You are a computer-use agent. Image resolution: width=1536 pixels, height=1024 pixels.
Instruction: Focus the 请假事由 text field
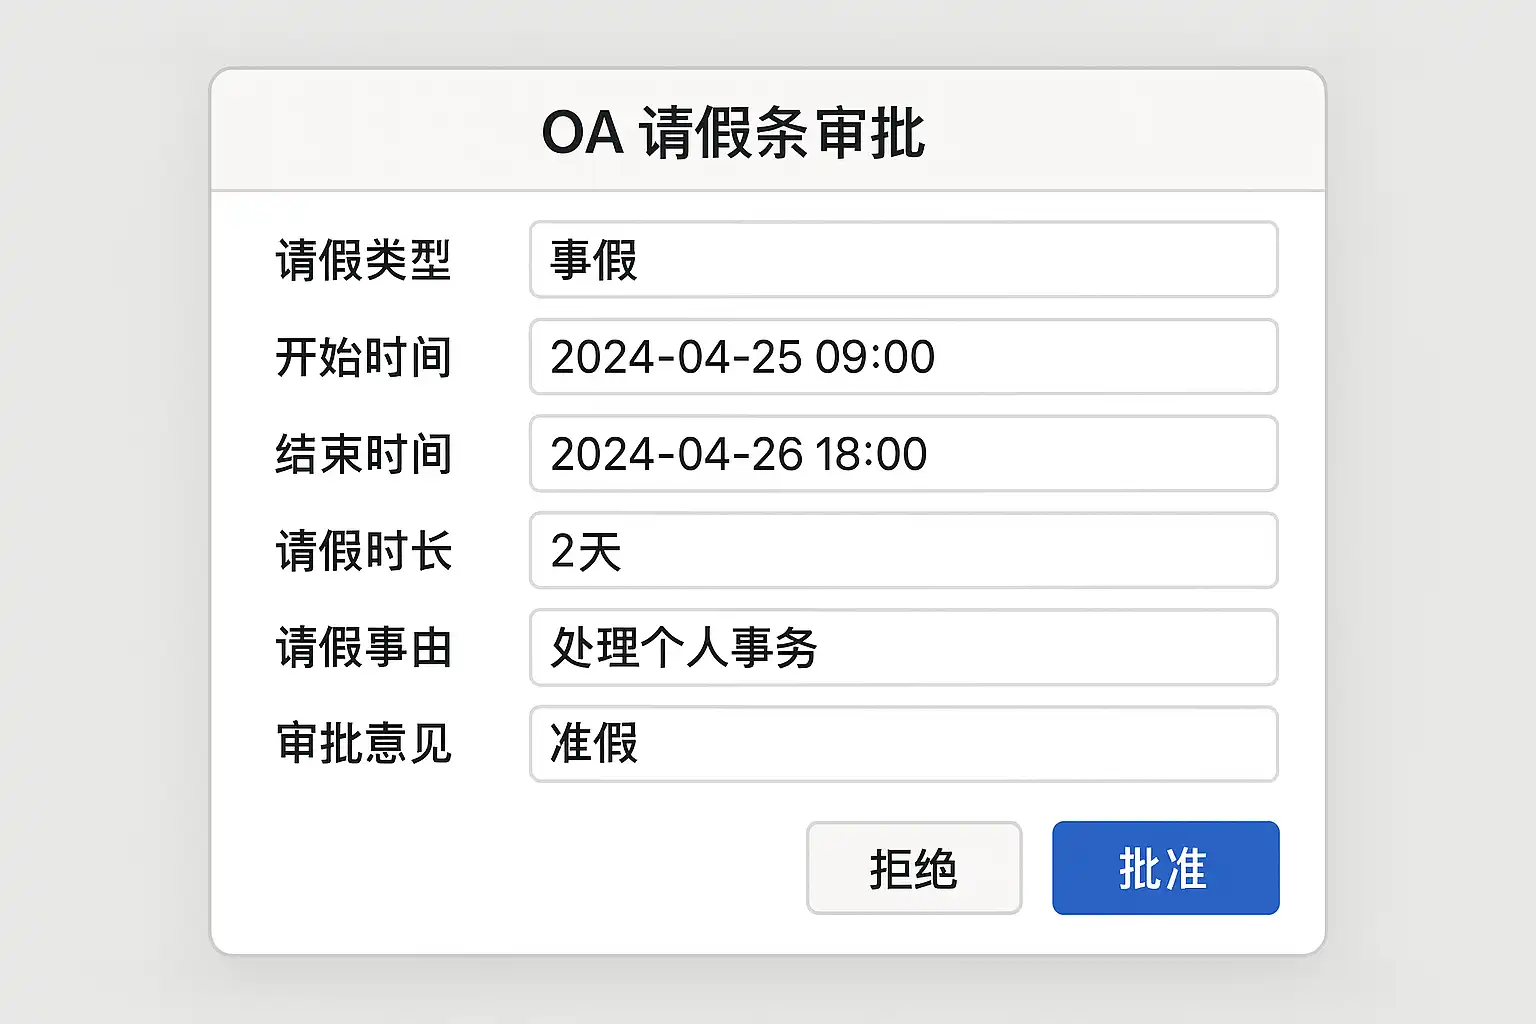point(903,648)
